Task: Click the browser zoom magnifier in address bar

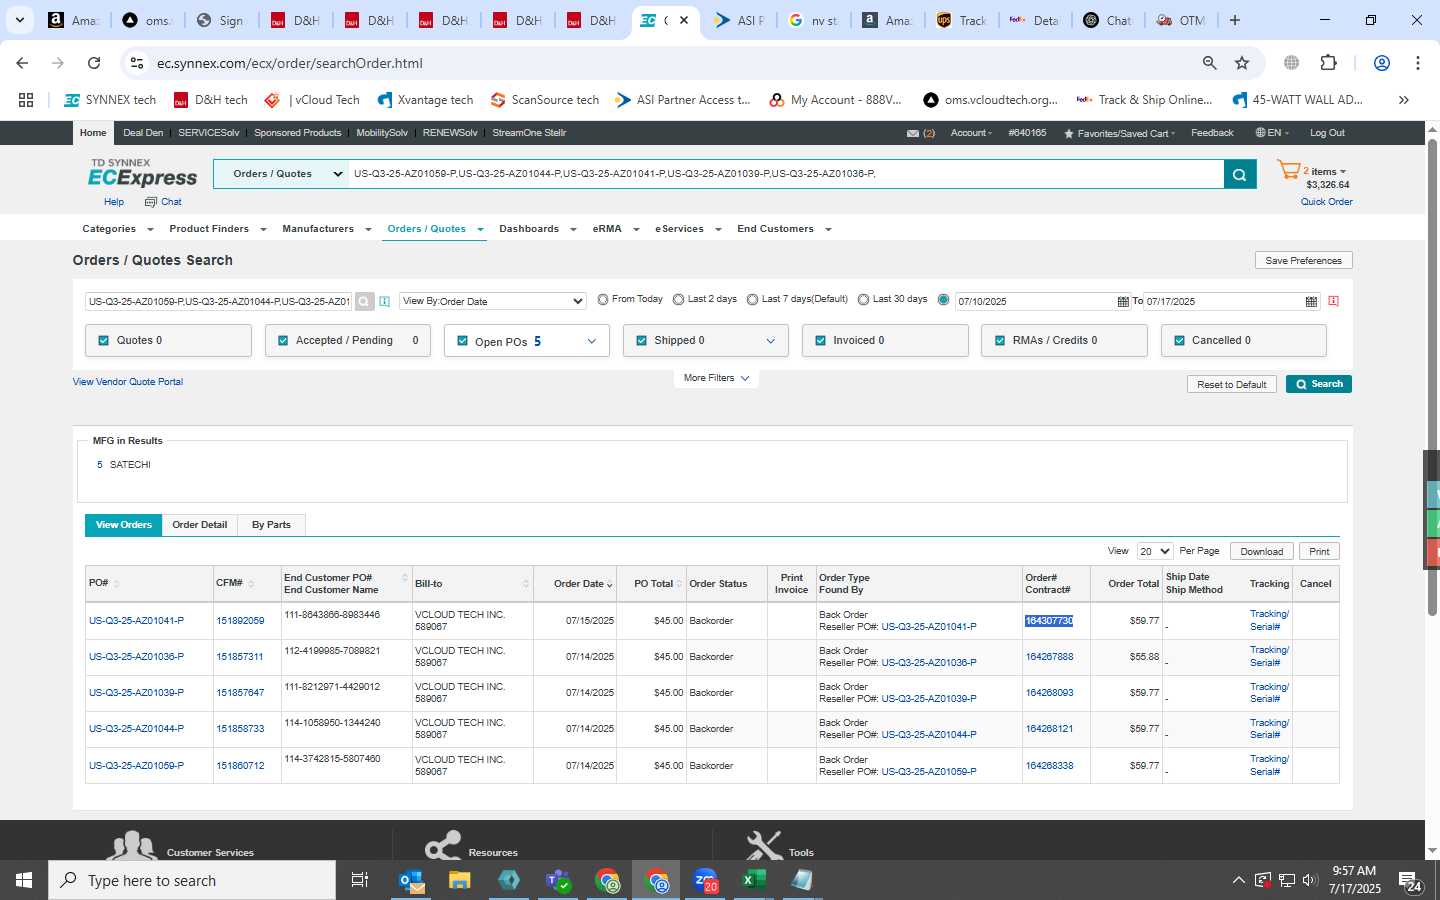Action: pos(1209,63)
